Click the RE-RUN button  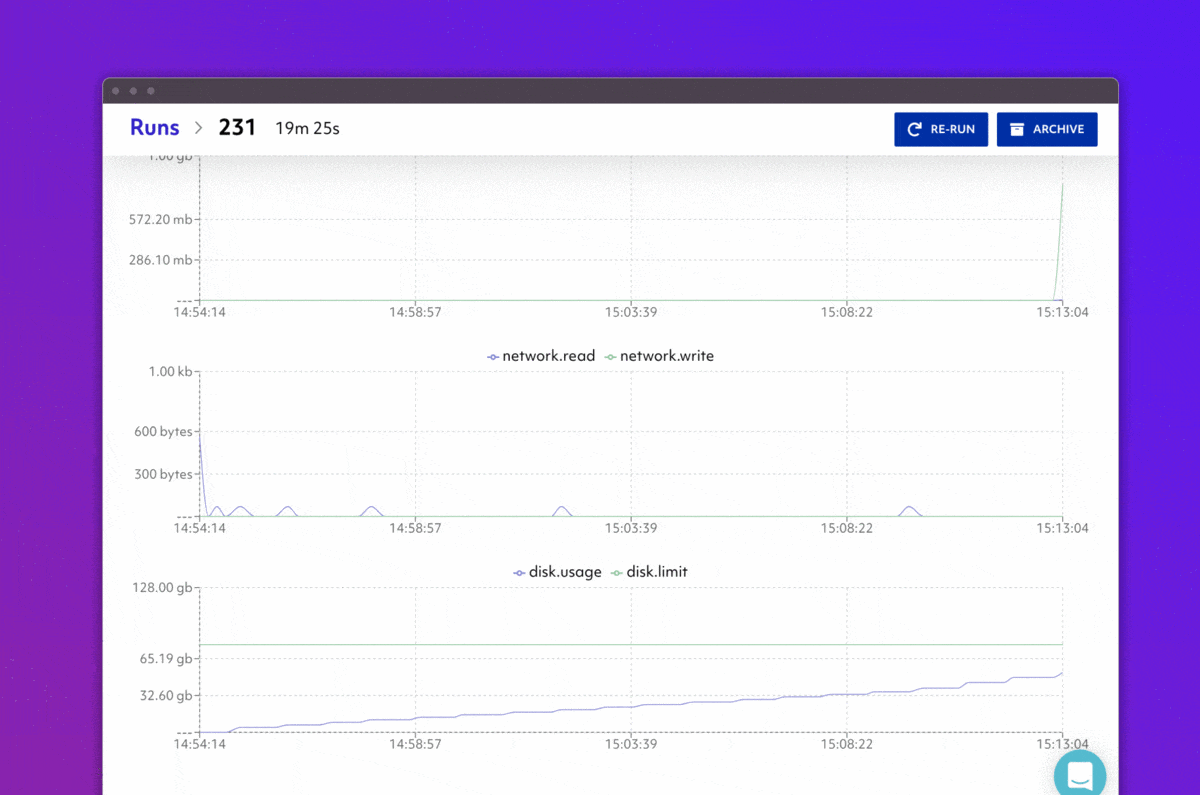pos(941,129)
